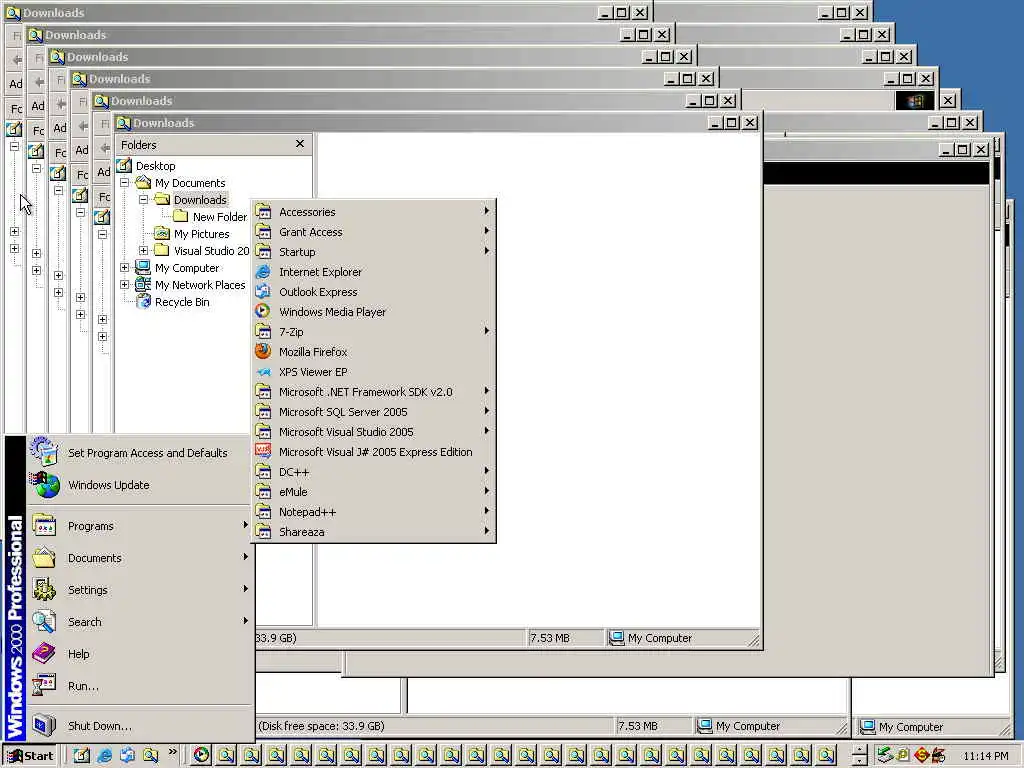Select Recycle Bin in the folder tree

[x=182, y=302]
